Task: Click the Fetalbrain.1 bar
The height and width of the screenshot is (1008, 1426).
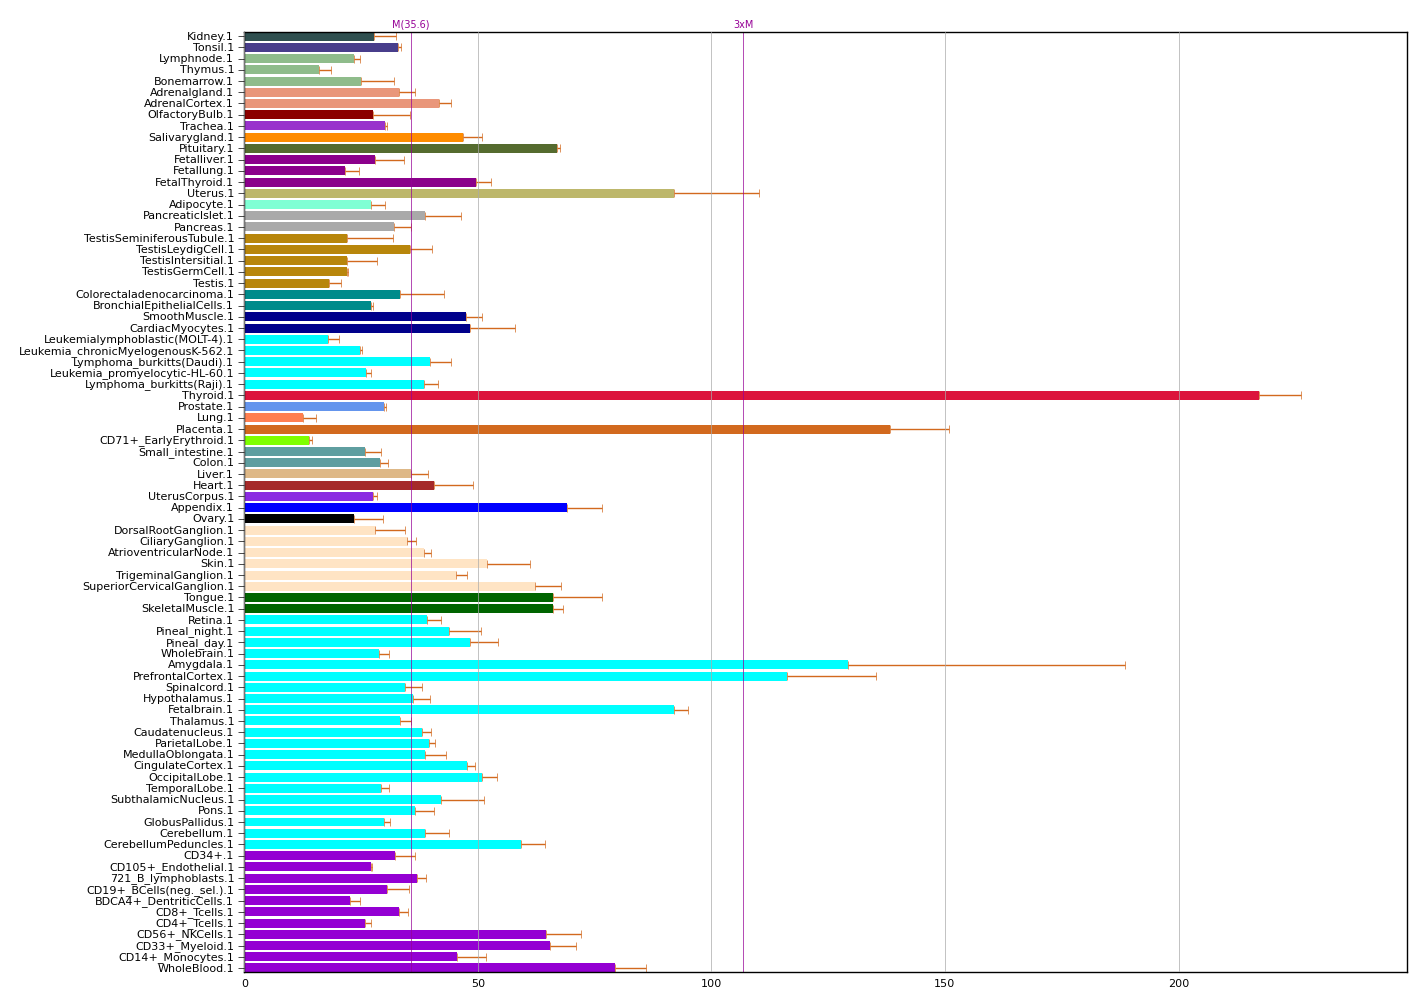Action: [458, 710]
